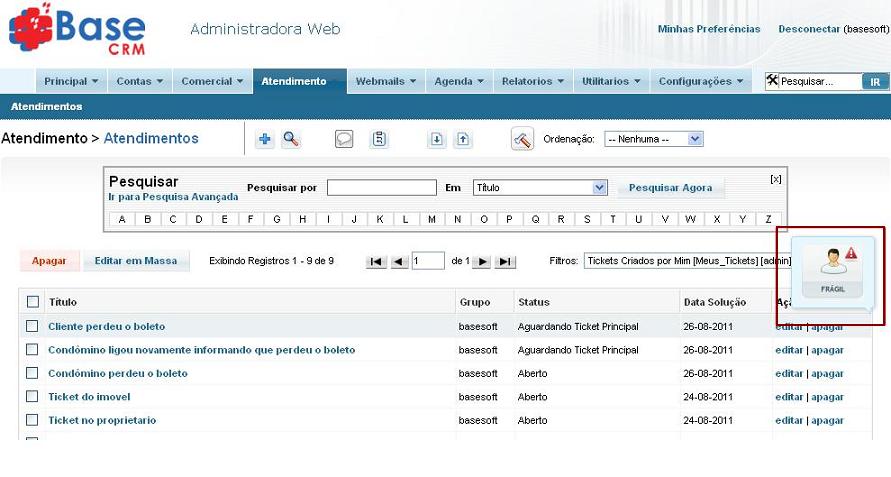Open the Configurações menu
Image resolution: width=891 pixels, height=477 pixels.
(x=700, y=81)
